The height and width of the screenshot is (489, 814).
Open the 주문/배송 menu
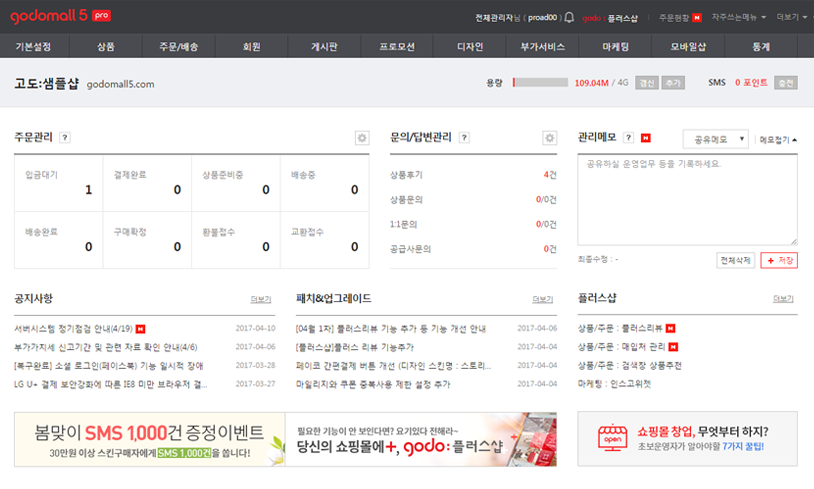tap(179, 46)
